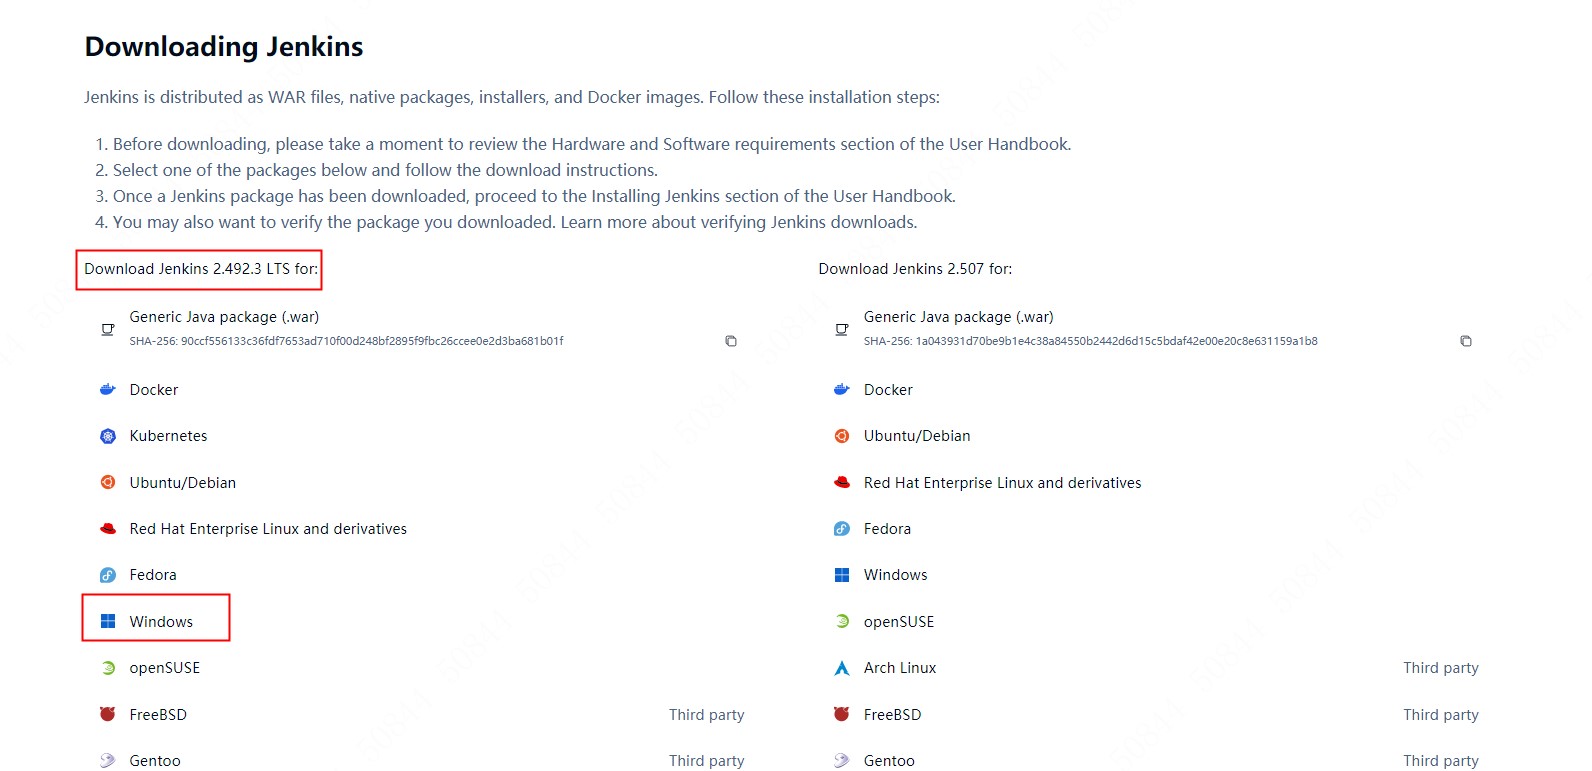Screen dimensions: 1592x771
Task: Click the Red Hat icon under LTS
Action: (x=108, y=529)
